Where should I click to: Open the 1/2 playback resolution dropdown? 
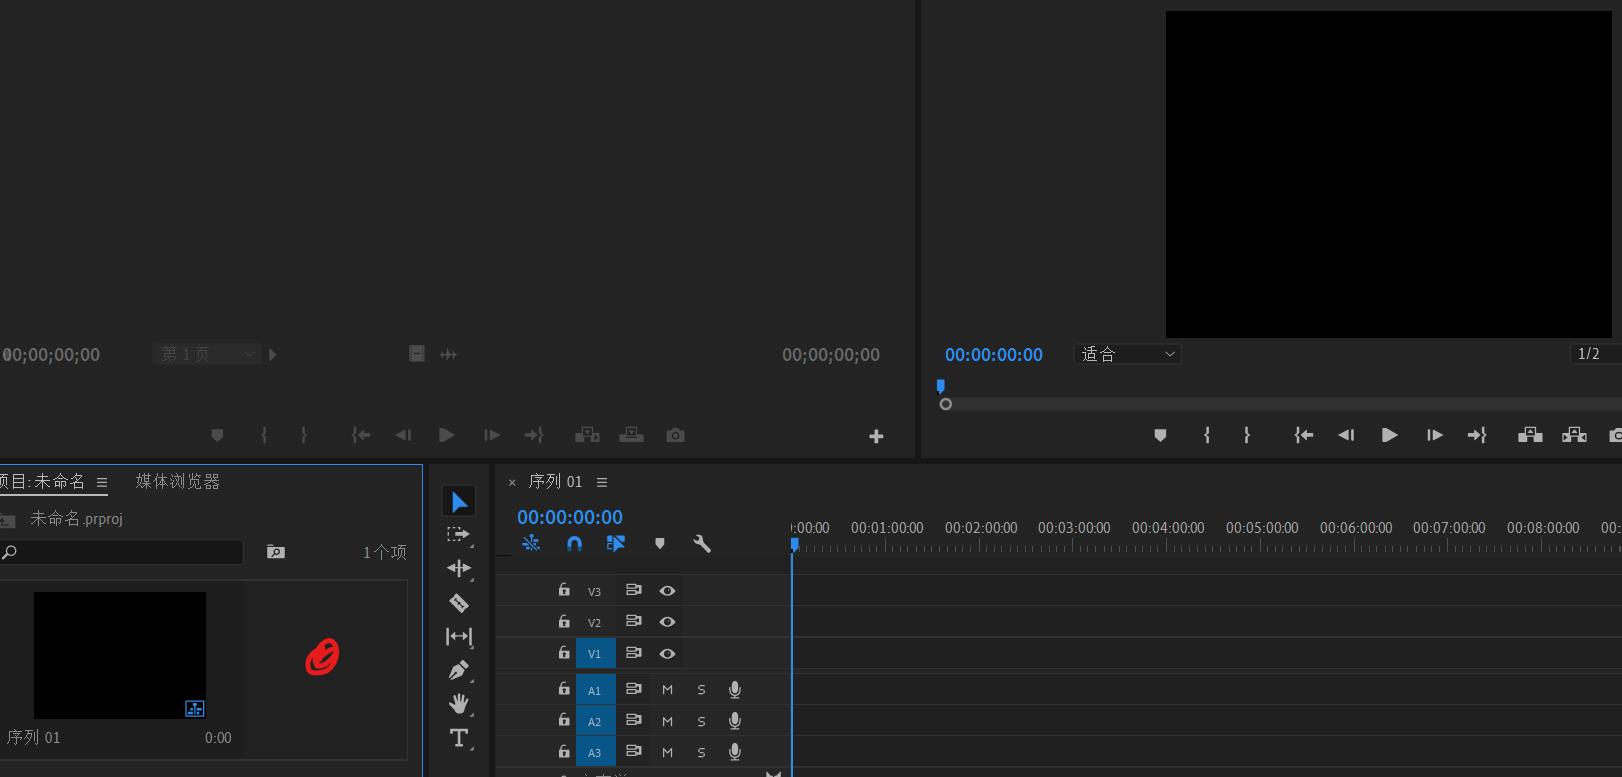click(x=1595, y=354)
